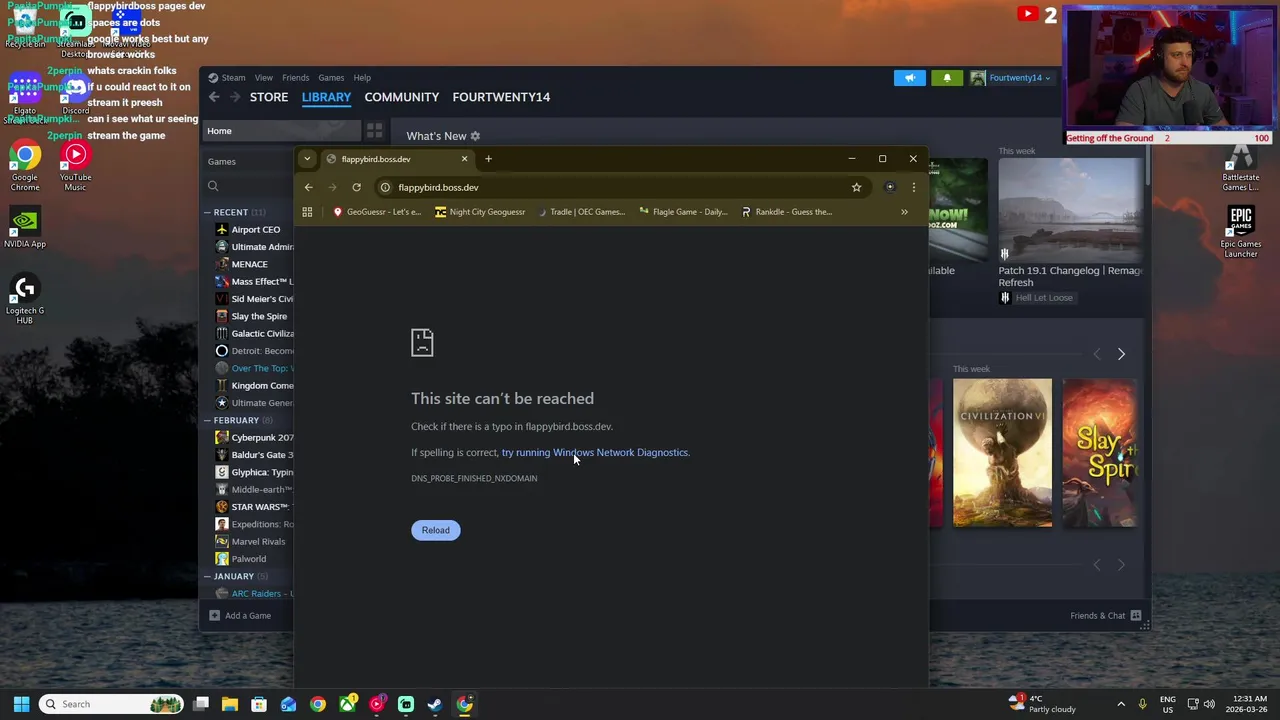Image resolution: width=1280 pixels, height=720 pixels.
Task: Open the Epic Games Launcher desktop shortcut
Action: (1241, 231)
